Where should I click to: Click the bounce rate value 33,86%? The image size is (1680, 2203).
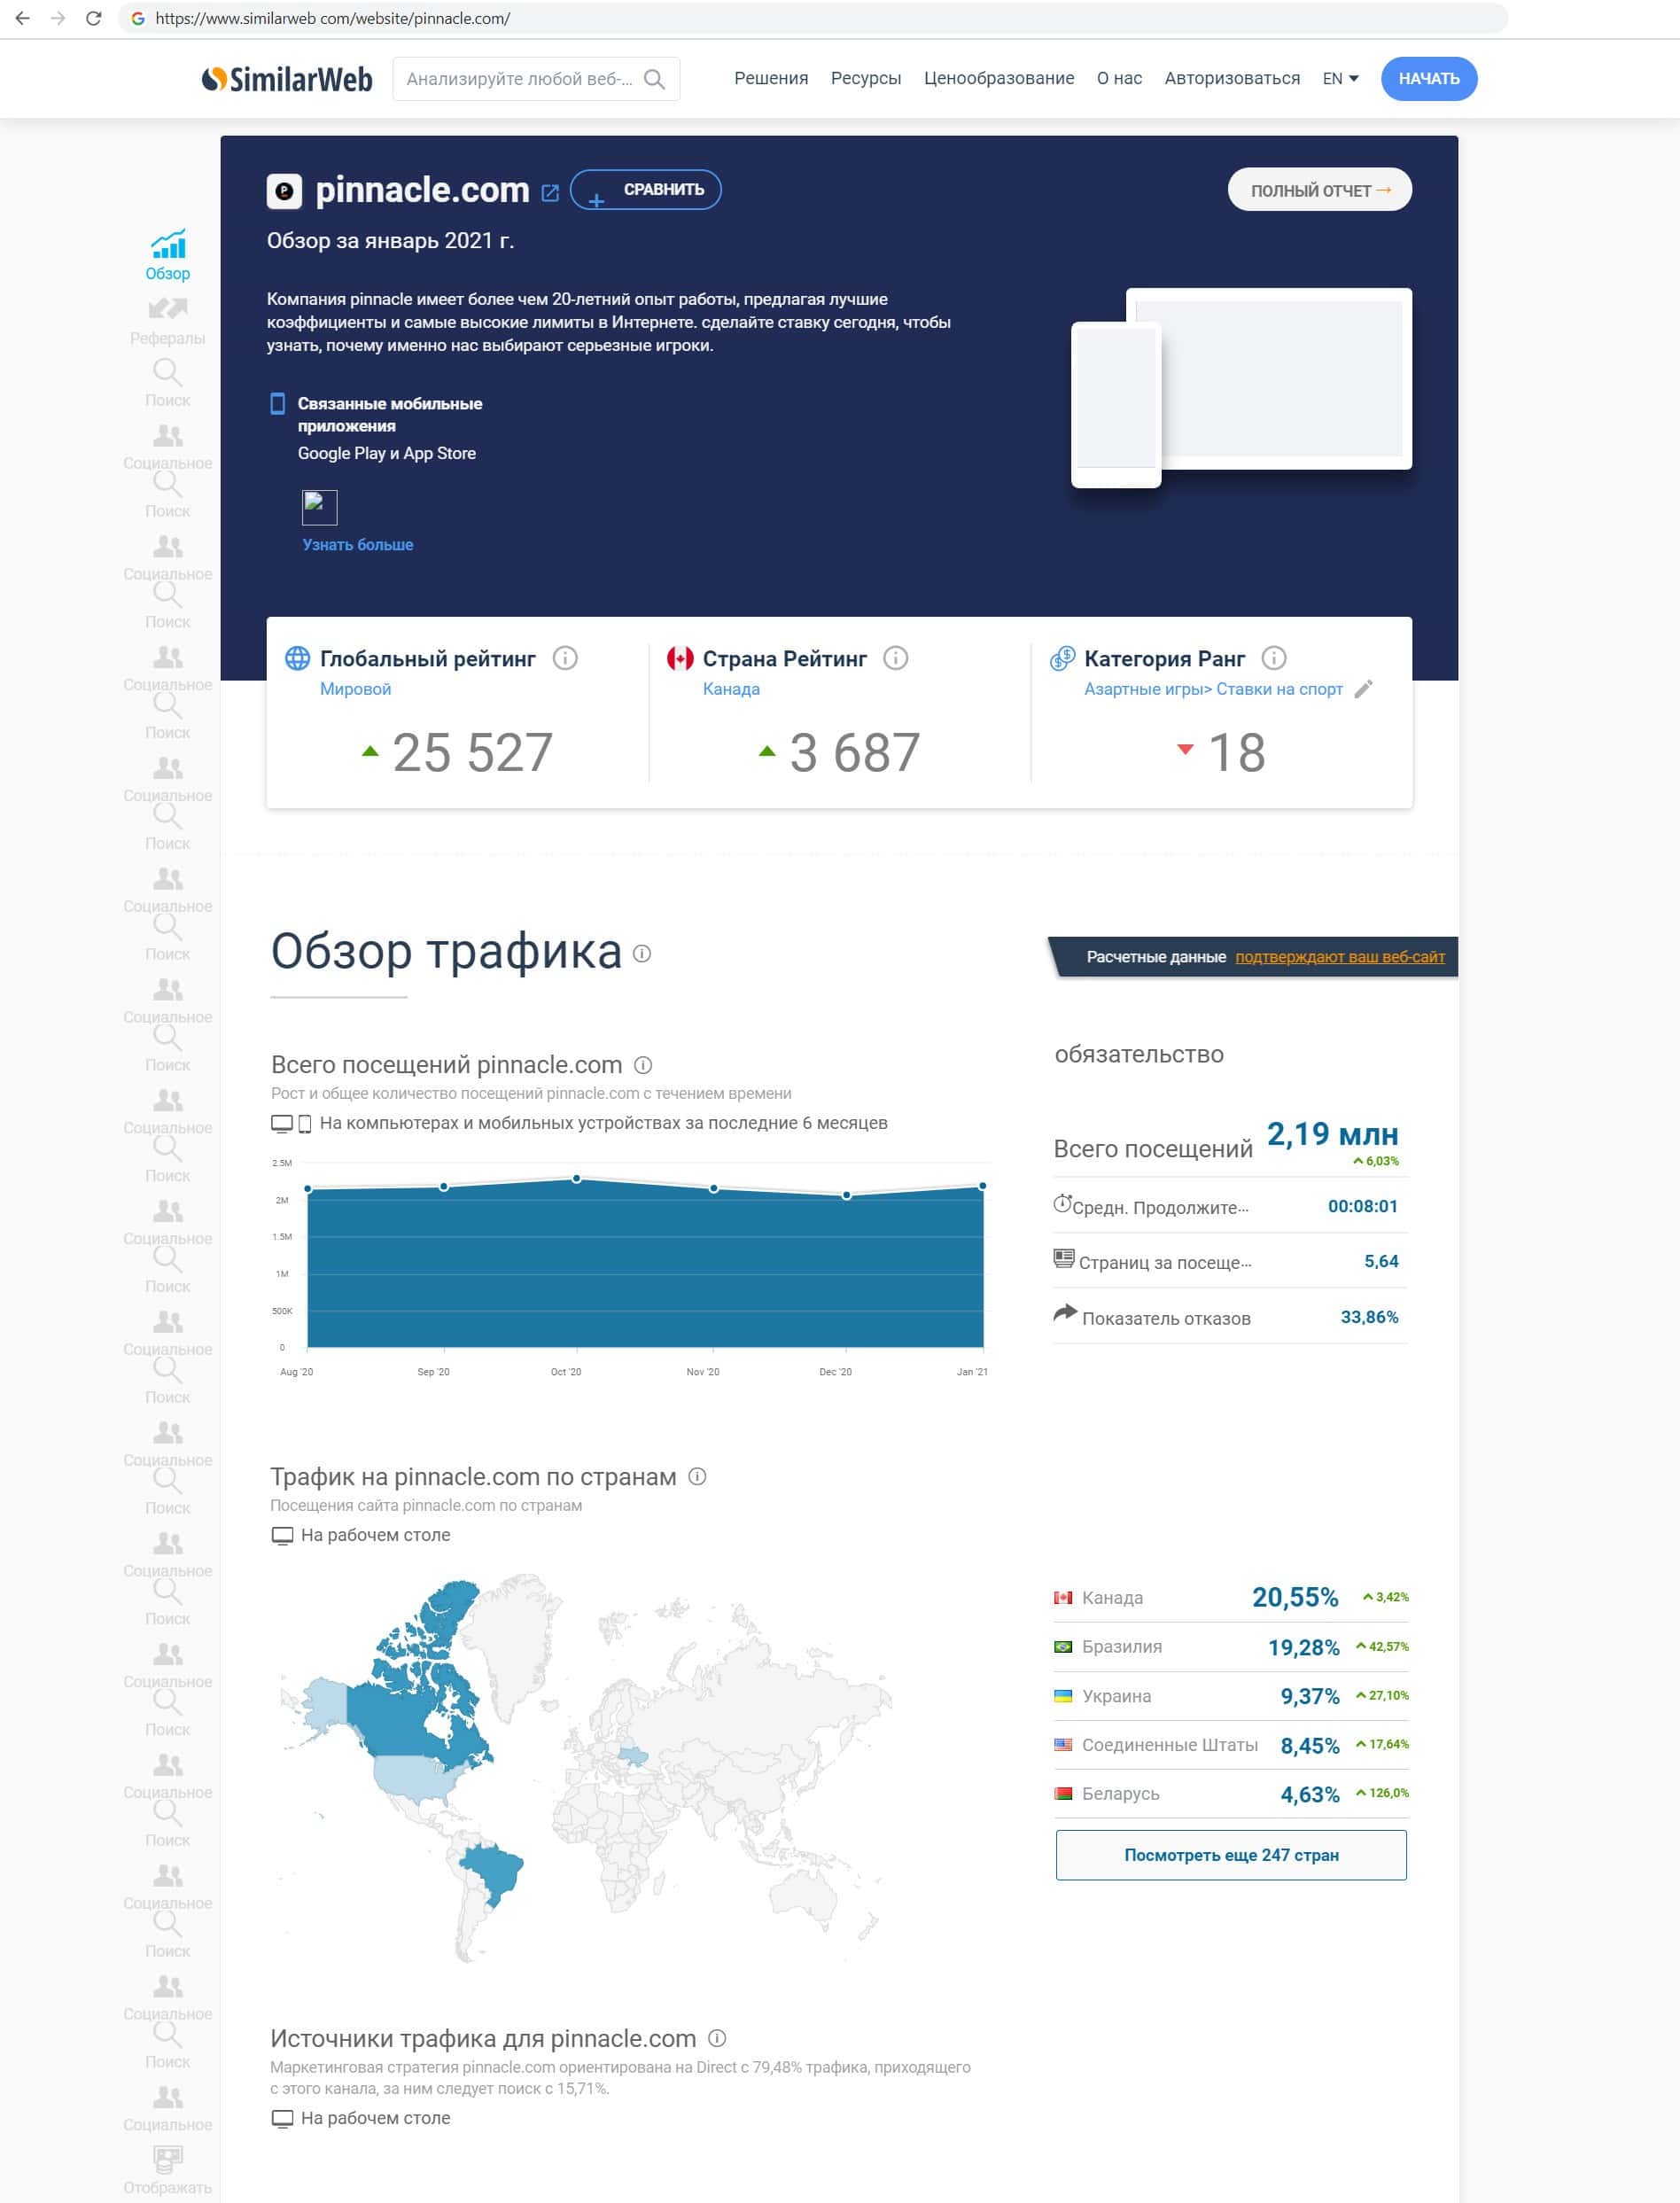1369,1317
